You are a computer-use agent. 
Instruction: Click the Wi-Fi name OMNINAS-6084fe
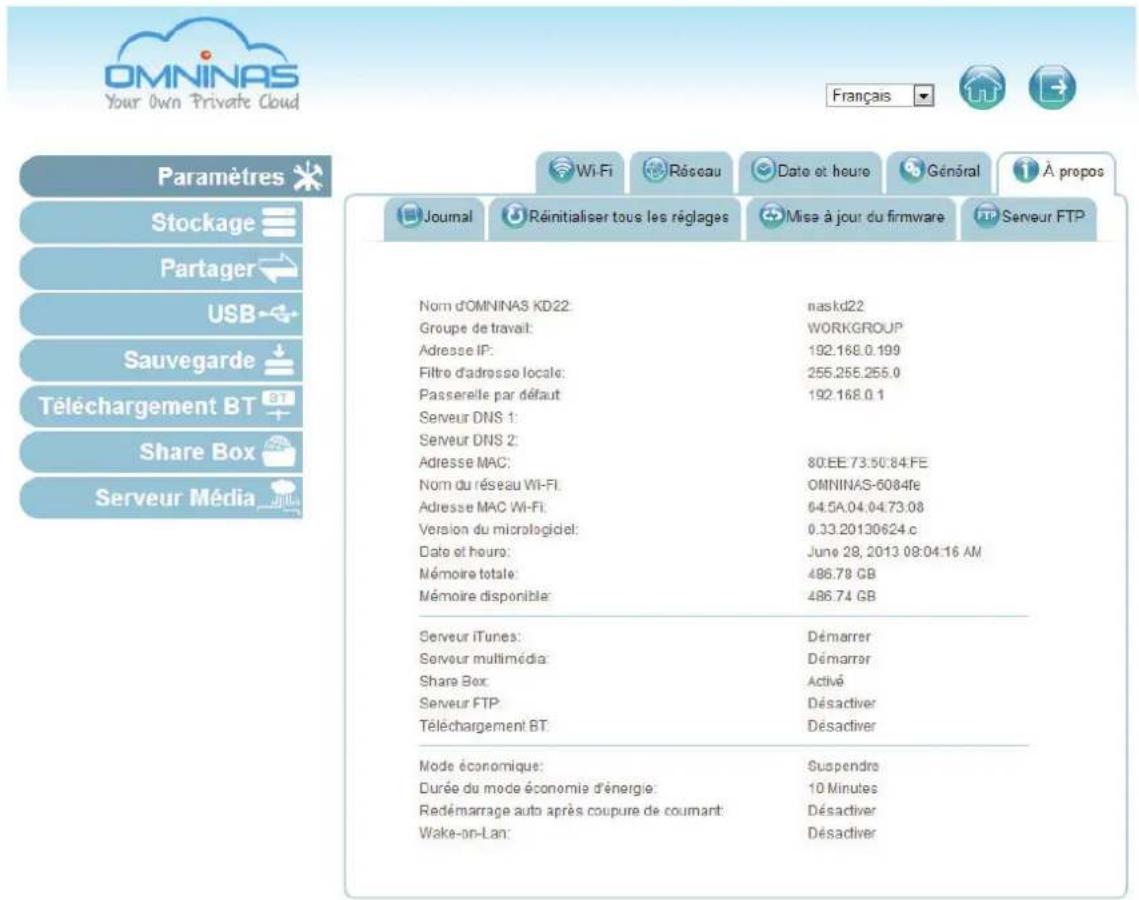864,485
